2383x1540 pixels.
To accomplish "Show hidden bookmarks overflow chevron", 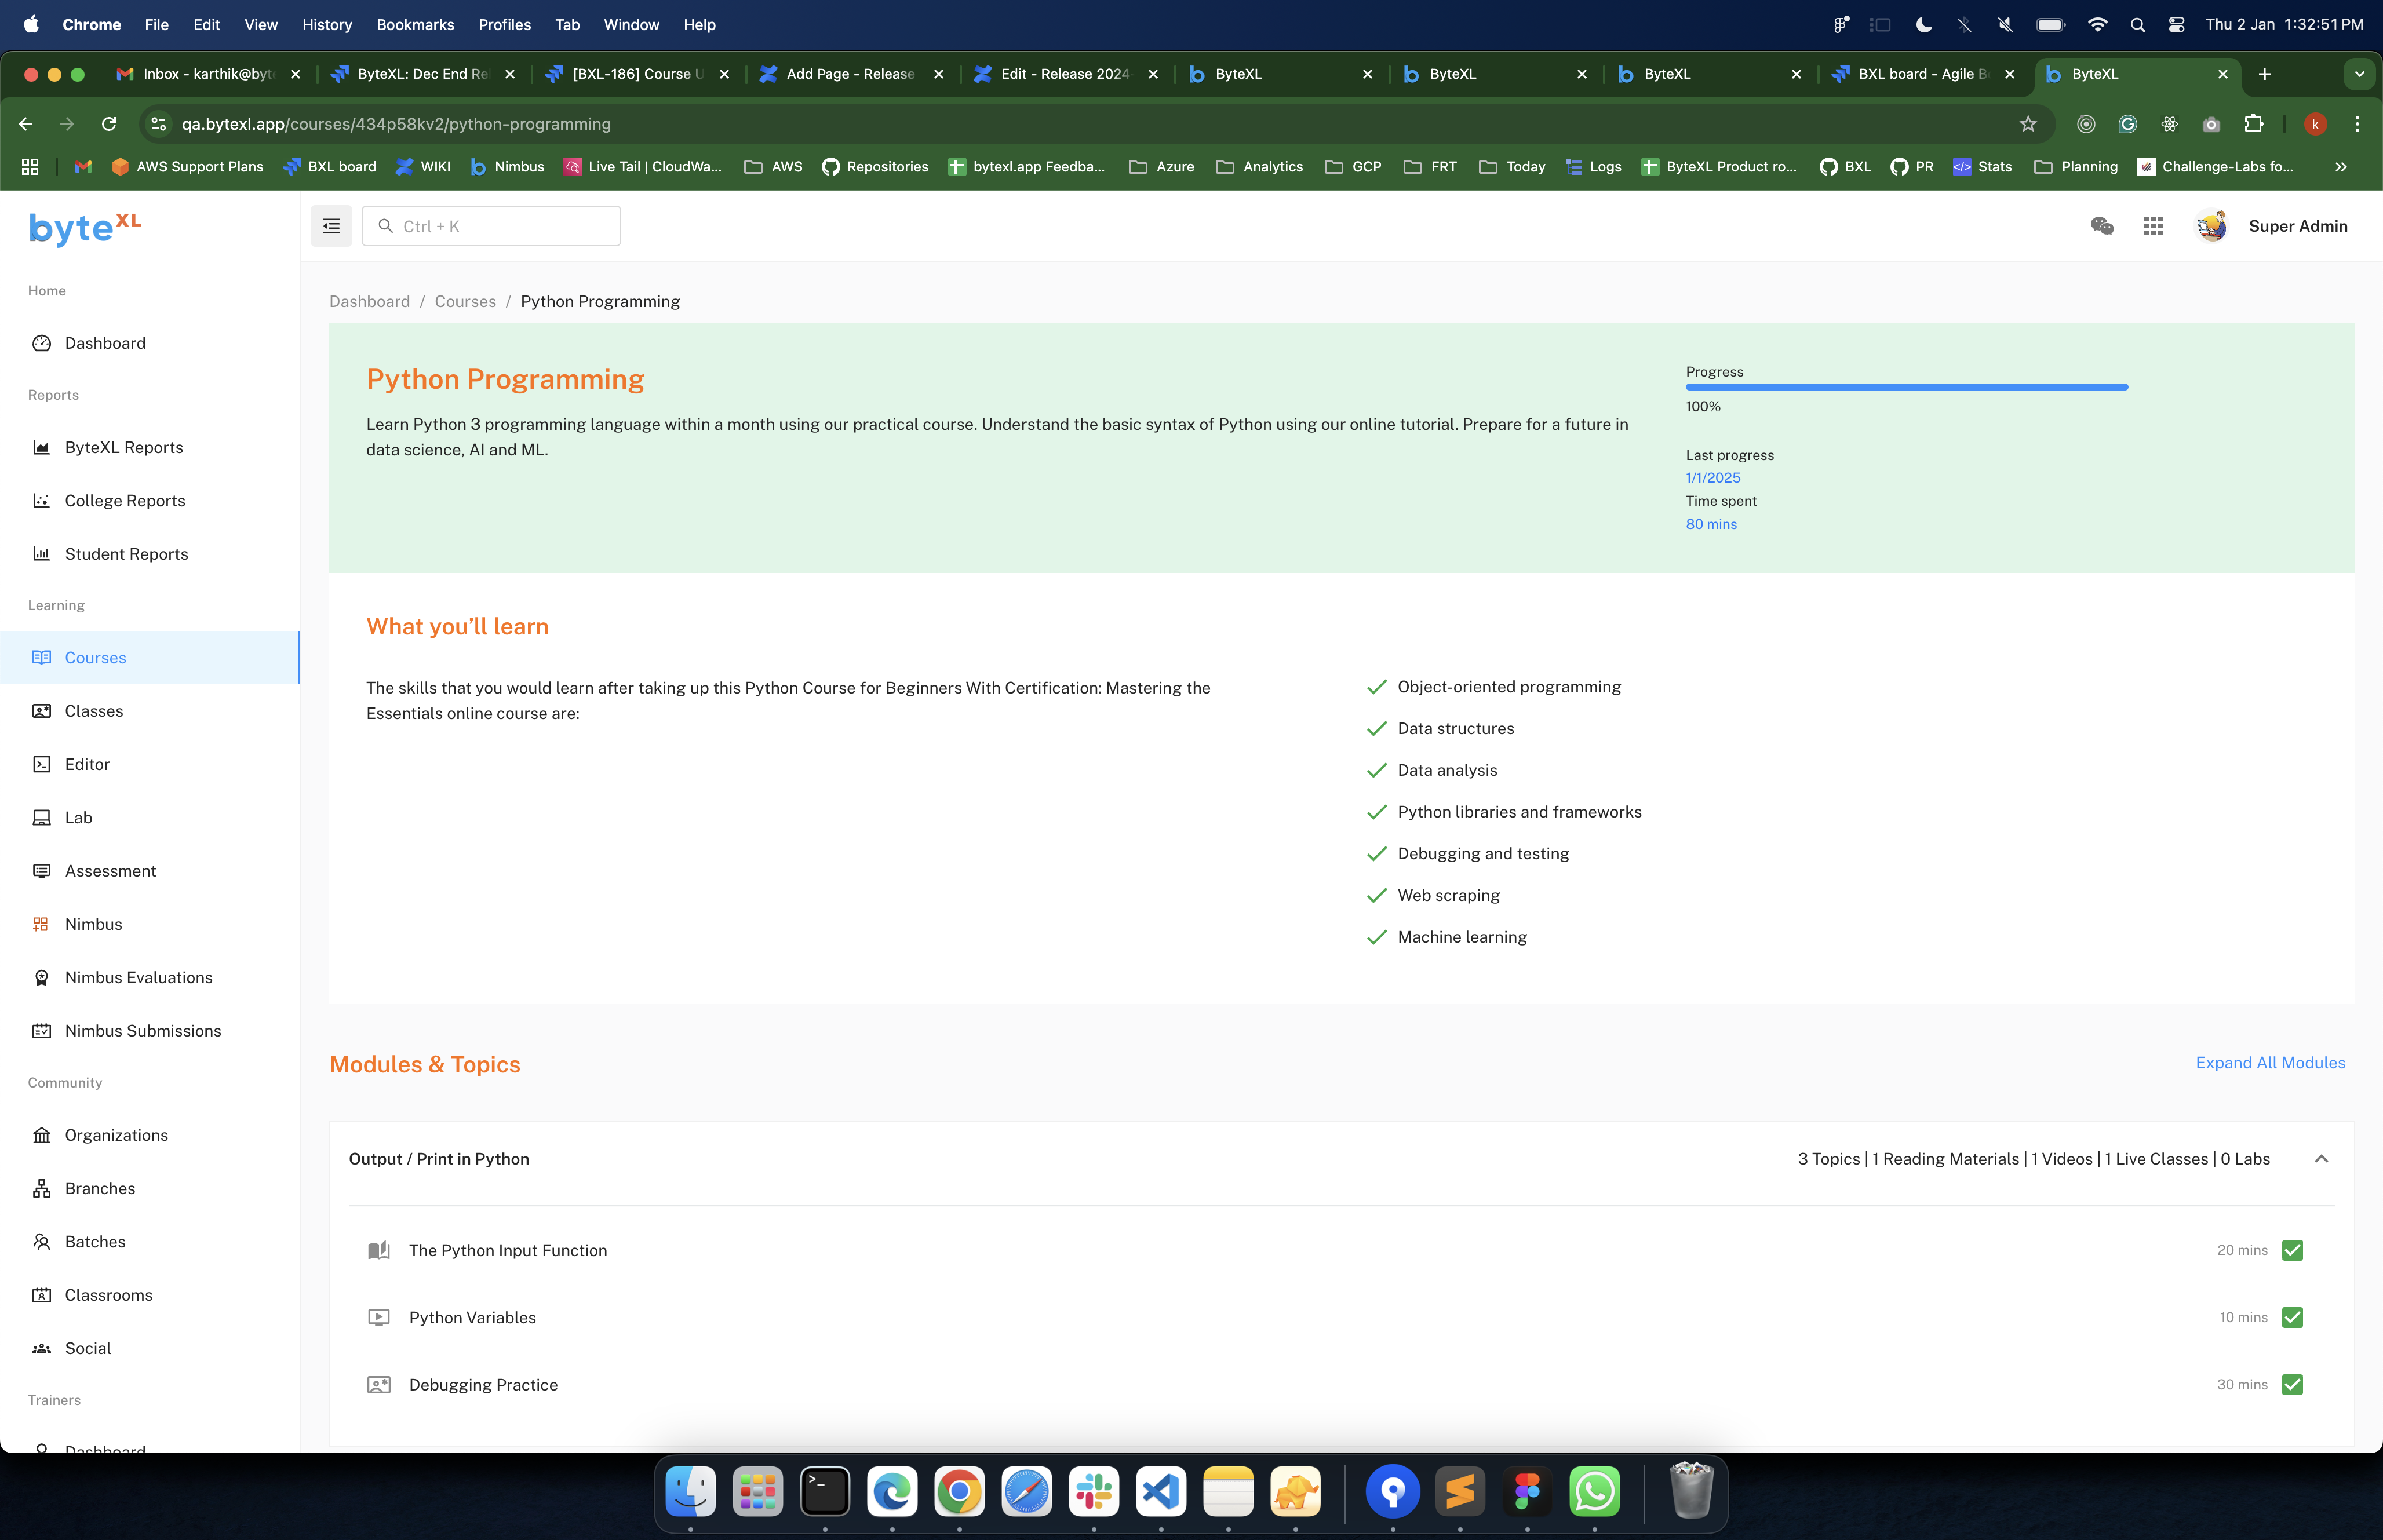I will (2340, 167).
